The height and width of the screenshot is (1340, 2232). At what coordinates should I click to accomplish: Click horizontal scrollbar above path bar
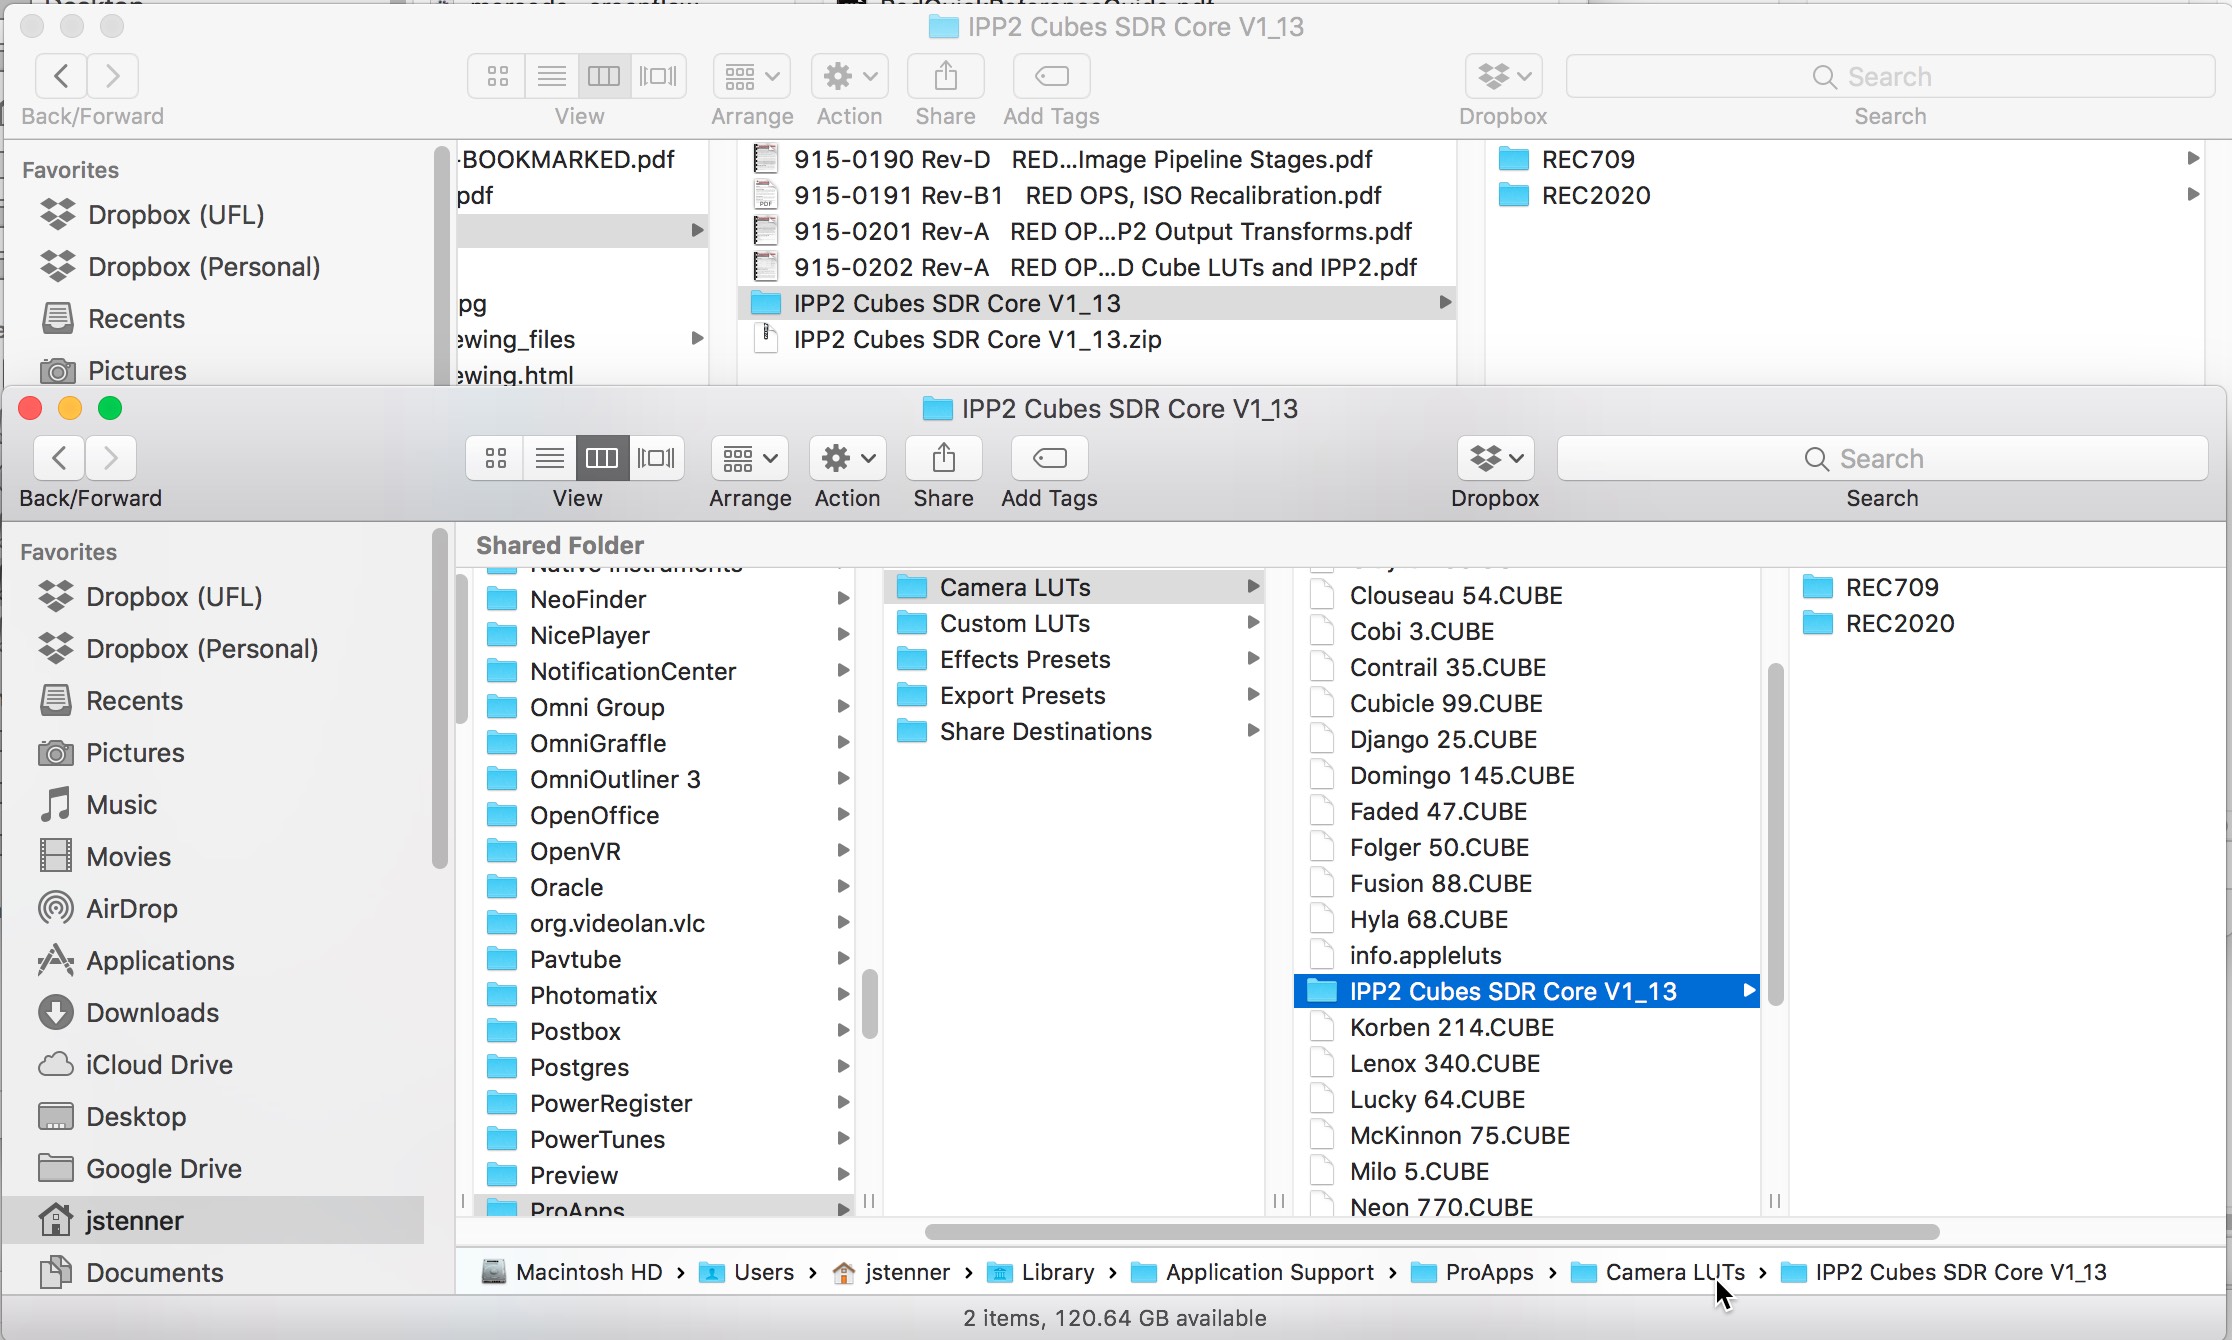tap(1431, 1232)
